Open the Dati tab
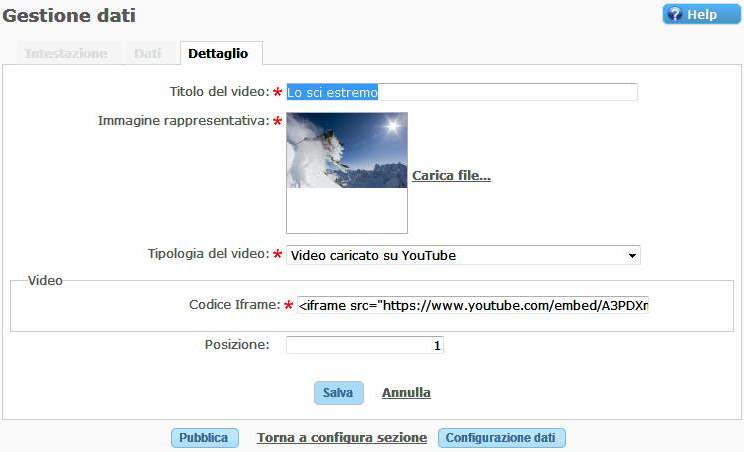 [x=148, y=54]
